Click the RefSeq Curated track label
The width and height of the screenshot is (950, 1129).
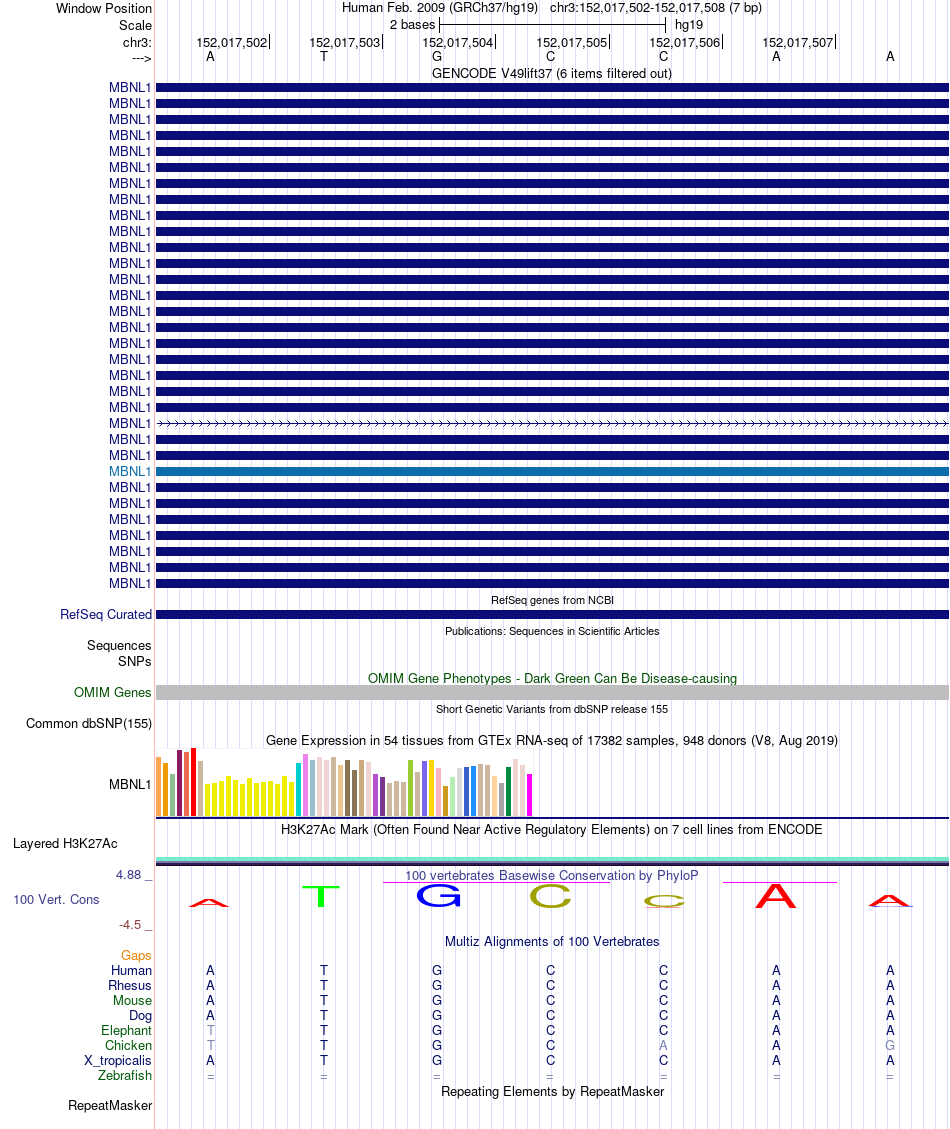[106, 614]
